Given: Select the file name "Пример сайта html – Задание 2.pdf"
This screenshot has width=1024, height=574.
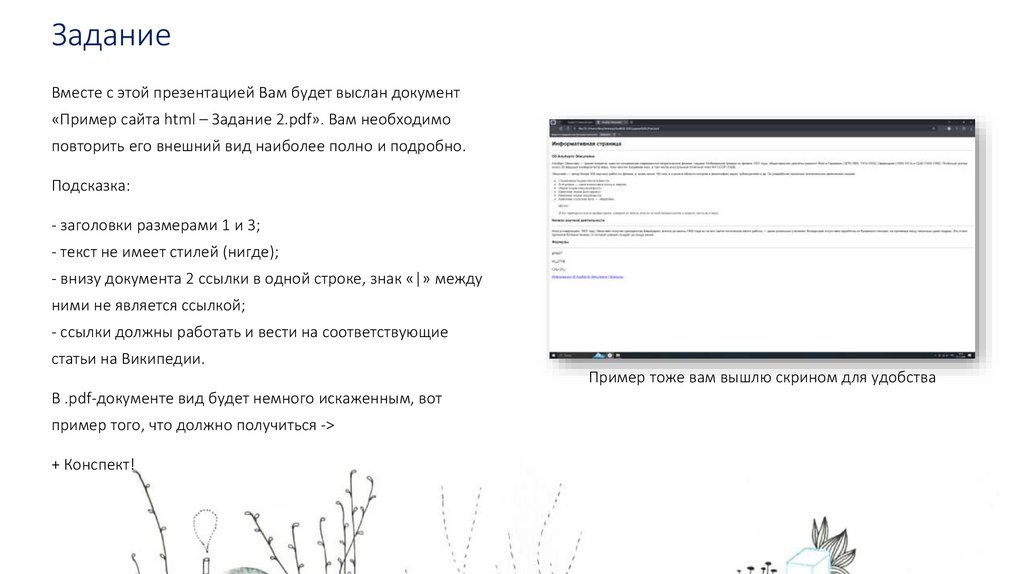Looking at the screenshot, I should pos(188,120).
